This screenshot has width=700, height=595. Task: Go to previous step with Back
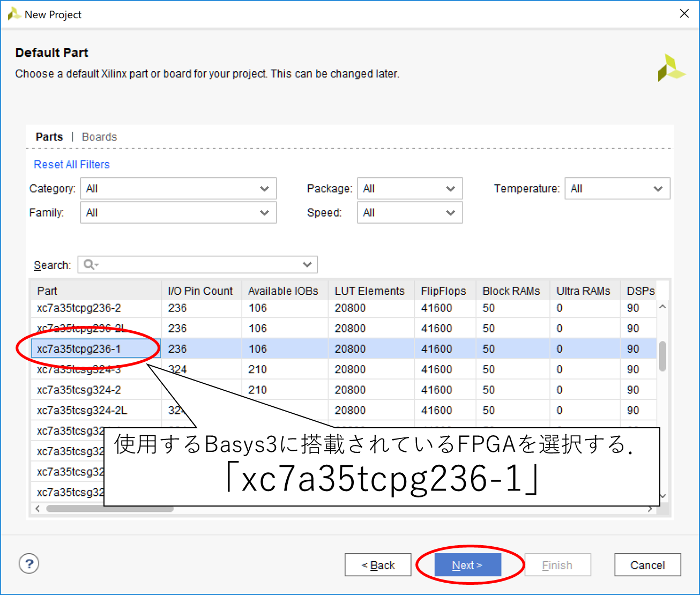point(378,565)
